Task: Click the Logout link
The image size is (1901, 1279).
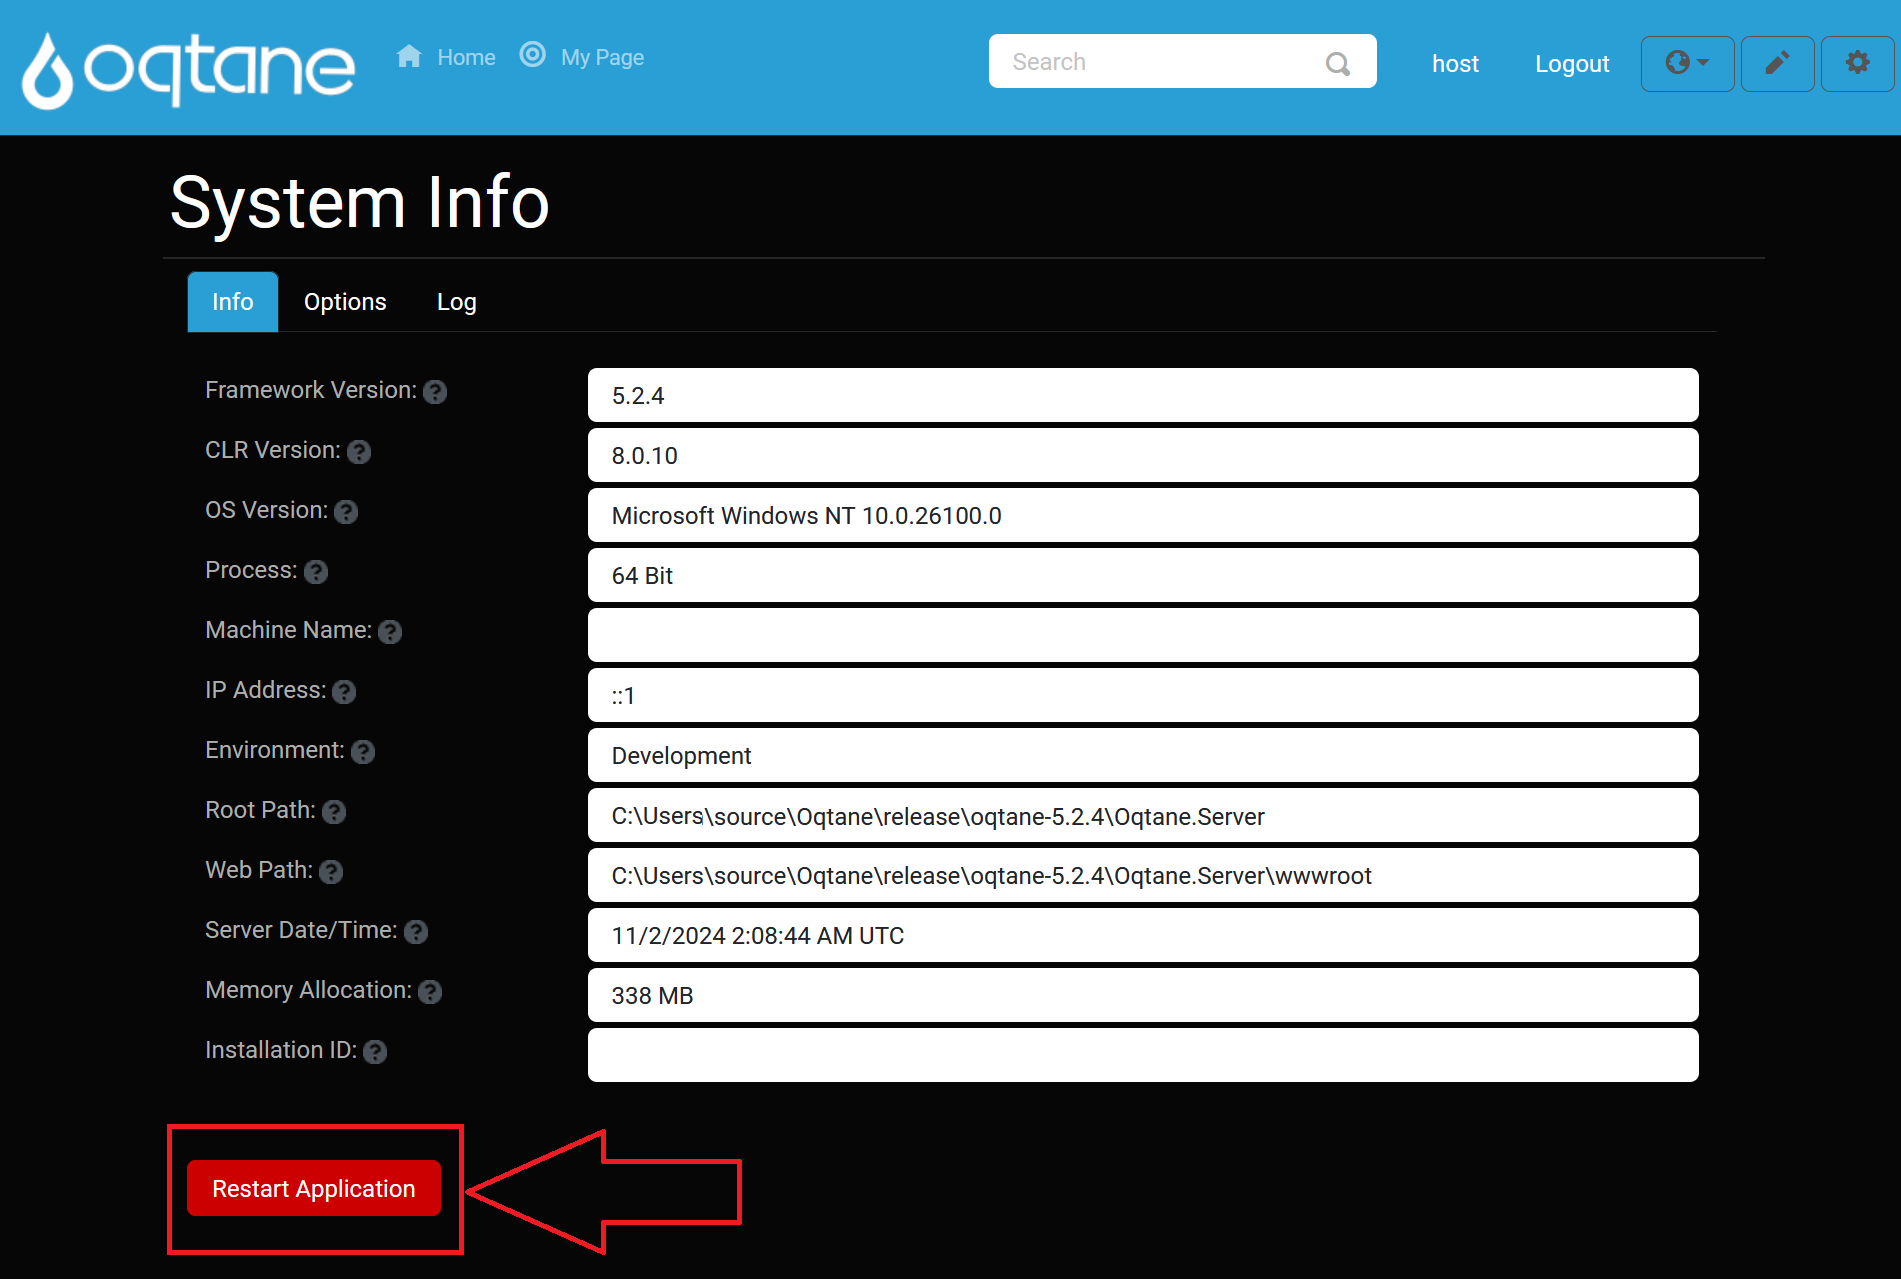Action: click(1572, 64)
